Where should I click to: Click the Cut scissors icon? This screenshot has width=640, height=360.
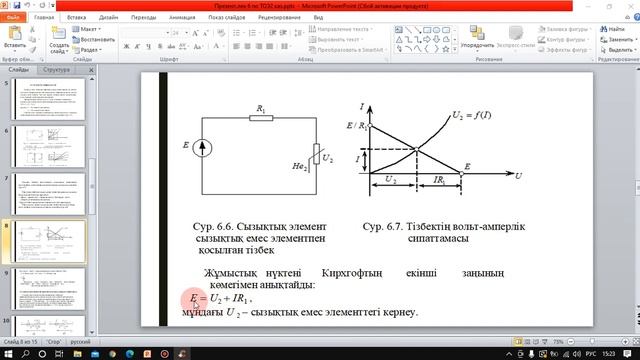[32, 29]
